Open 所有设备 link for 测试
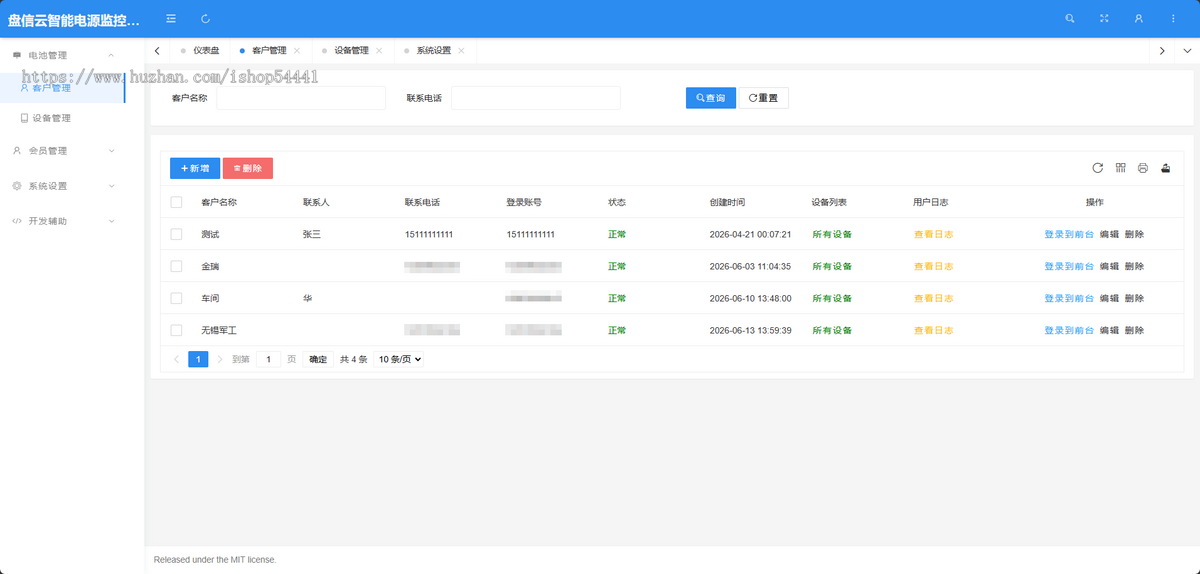The width and height of the screenshot is (1200, 574). coord(832,234)
